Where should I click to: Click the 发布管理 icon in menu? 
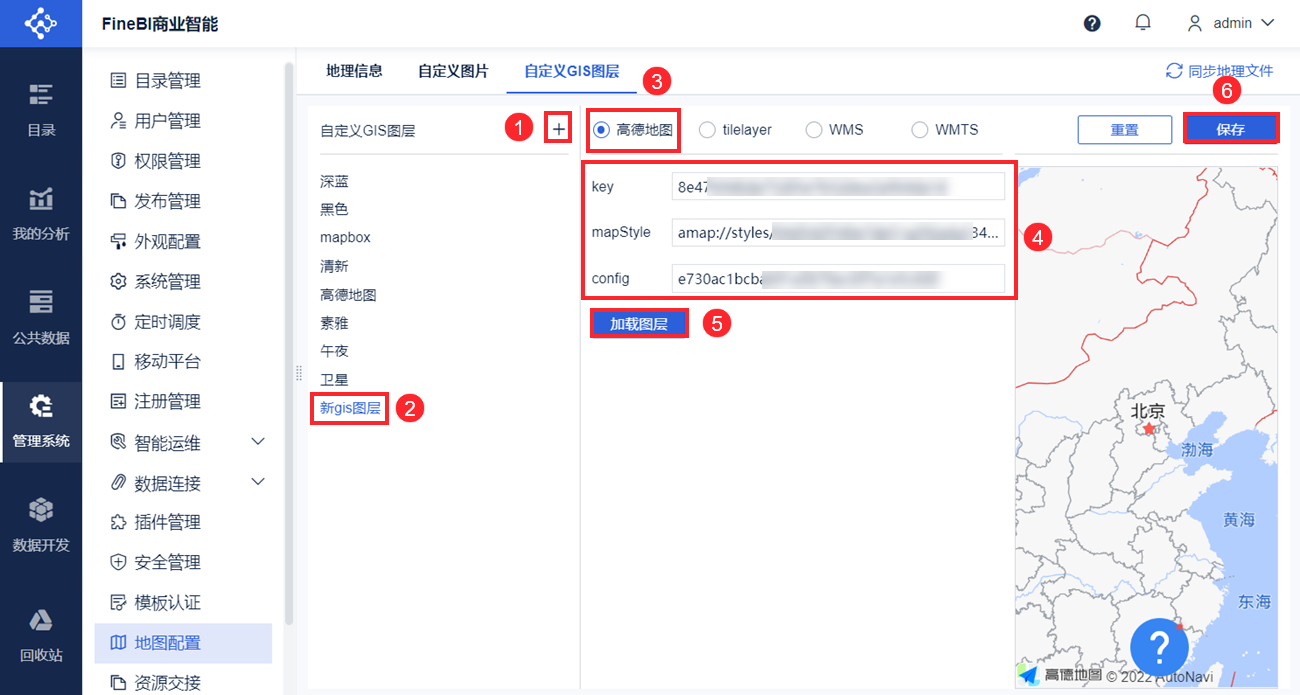pos(118,201)
